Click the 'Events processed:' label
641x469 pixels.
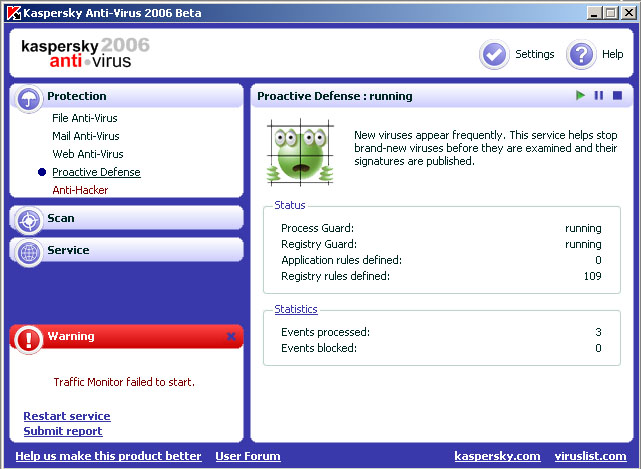(325, 332)
